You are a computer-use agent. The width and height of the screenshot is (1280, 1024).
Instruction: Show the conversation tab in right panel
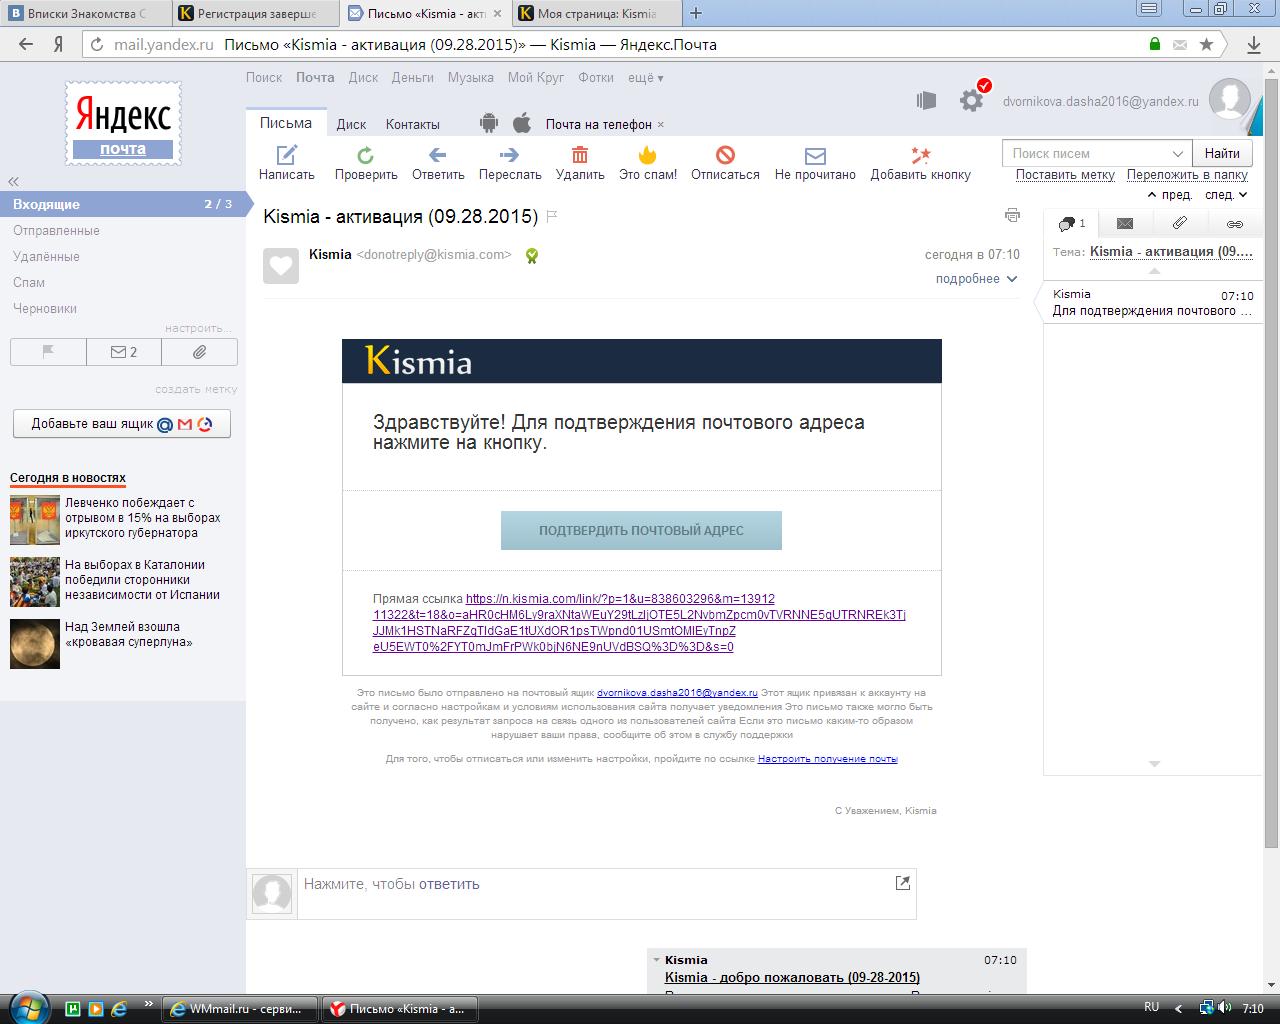(x=1071, y=223)
